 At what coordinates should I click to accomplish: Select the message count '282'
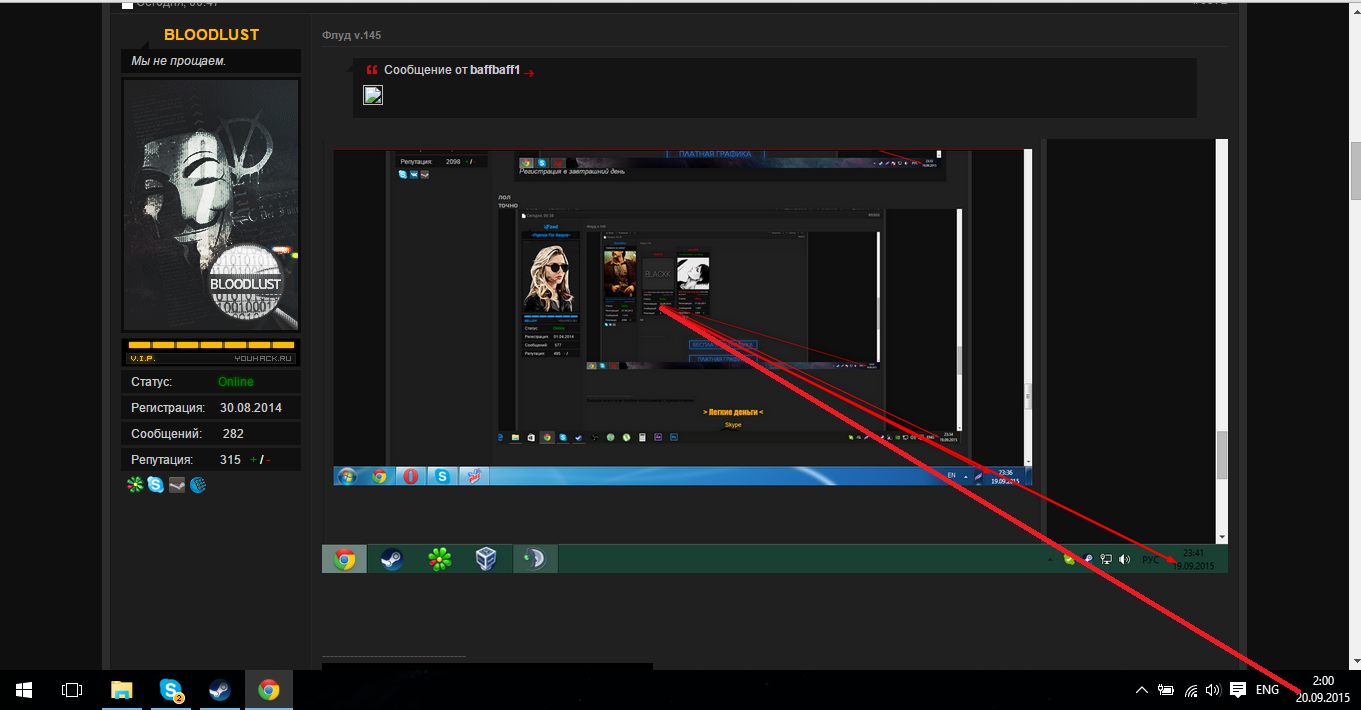click(x=233, y=434)
